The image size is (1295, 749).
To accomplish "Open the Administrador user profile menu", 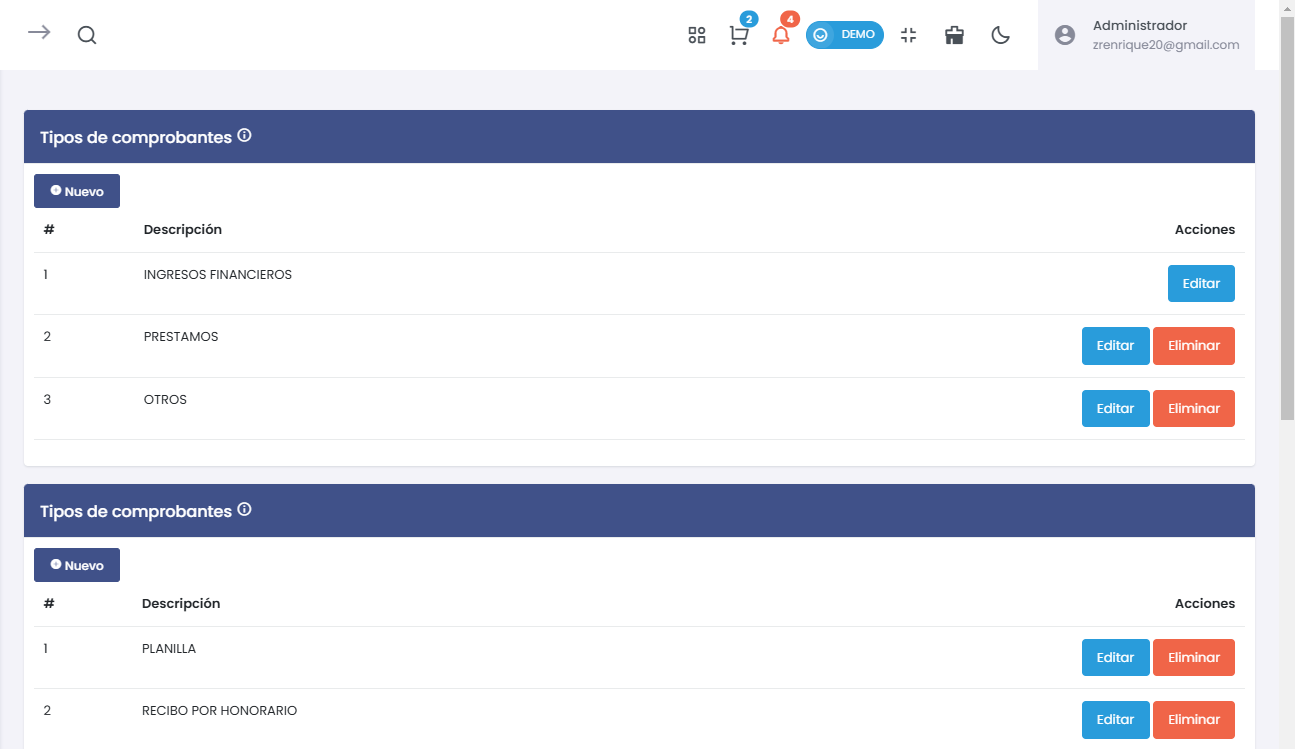I will [1146, 35].
